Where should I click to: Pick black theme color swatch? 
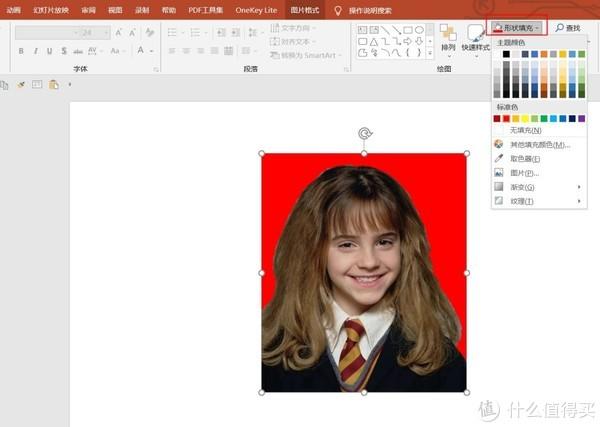(506, 54)
